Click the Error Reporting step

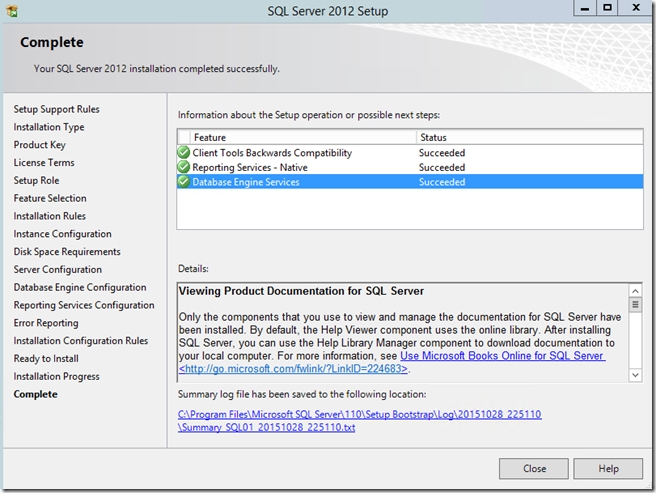coord(46,323)
